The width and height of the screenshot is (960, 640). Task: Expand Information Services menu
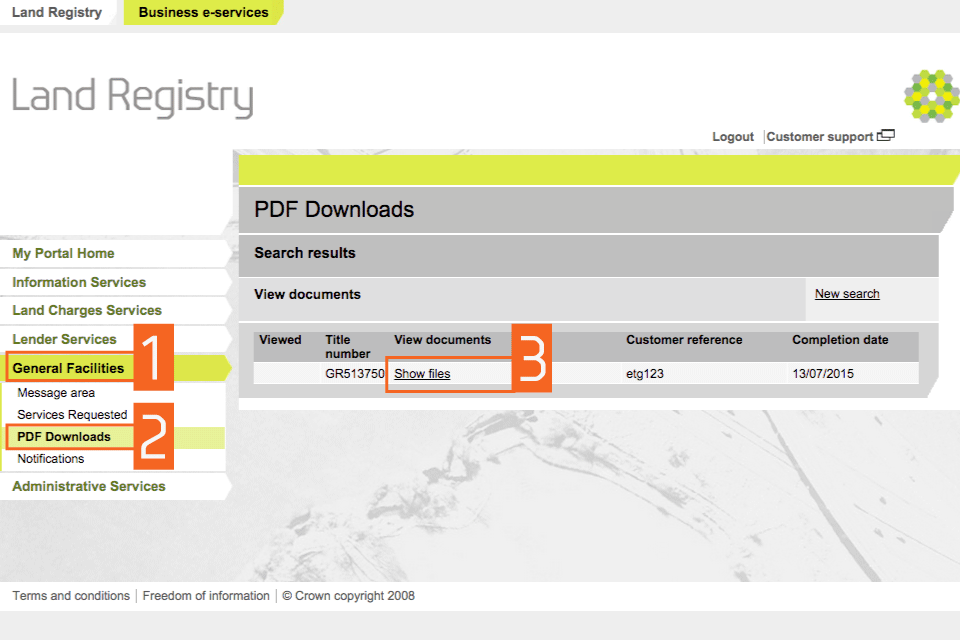[79, 283]
